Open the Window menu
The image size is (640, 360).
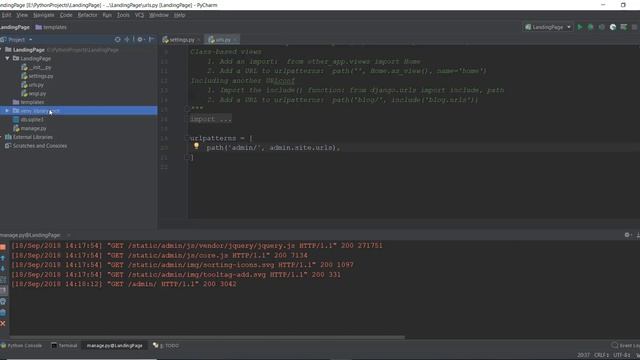(x=159, y=15)
